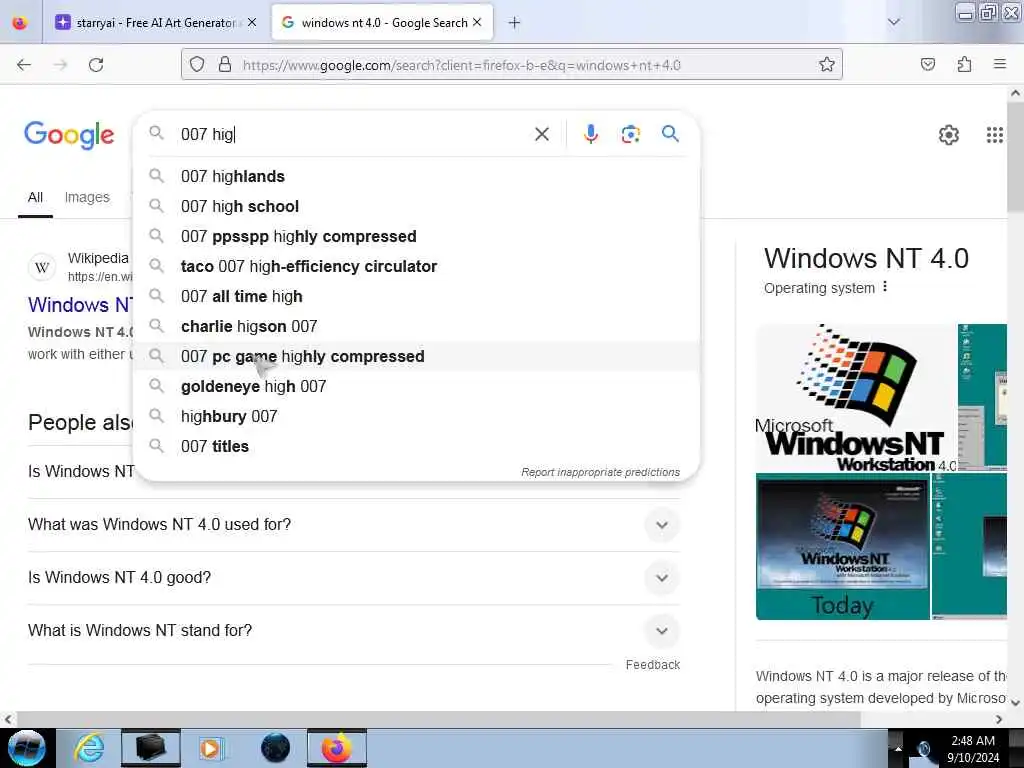This screenshot has height=768, width=1024.
Task: Open the Today Windows NT box thumbnail
Action: coord(842,547)
